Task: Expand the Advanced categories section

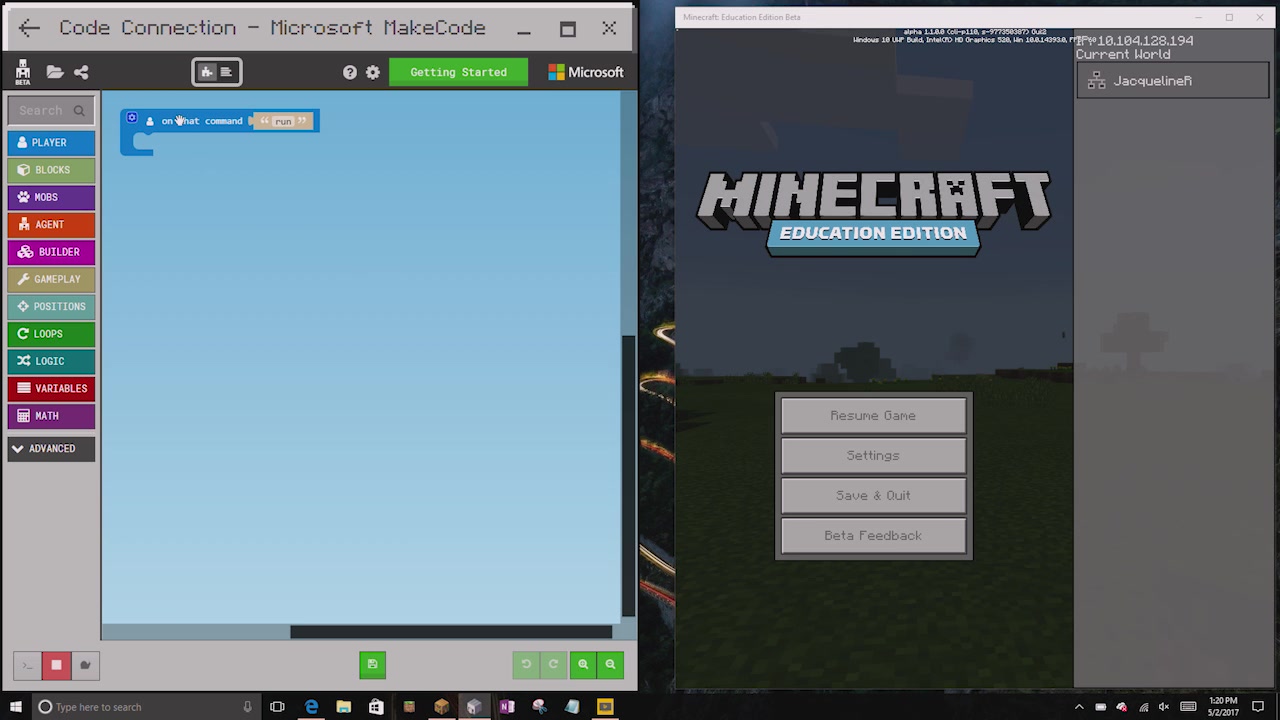Action: click(51, 449)
